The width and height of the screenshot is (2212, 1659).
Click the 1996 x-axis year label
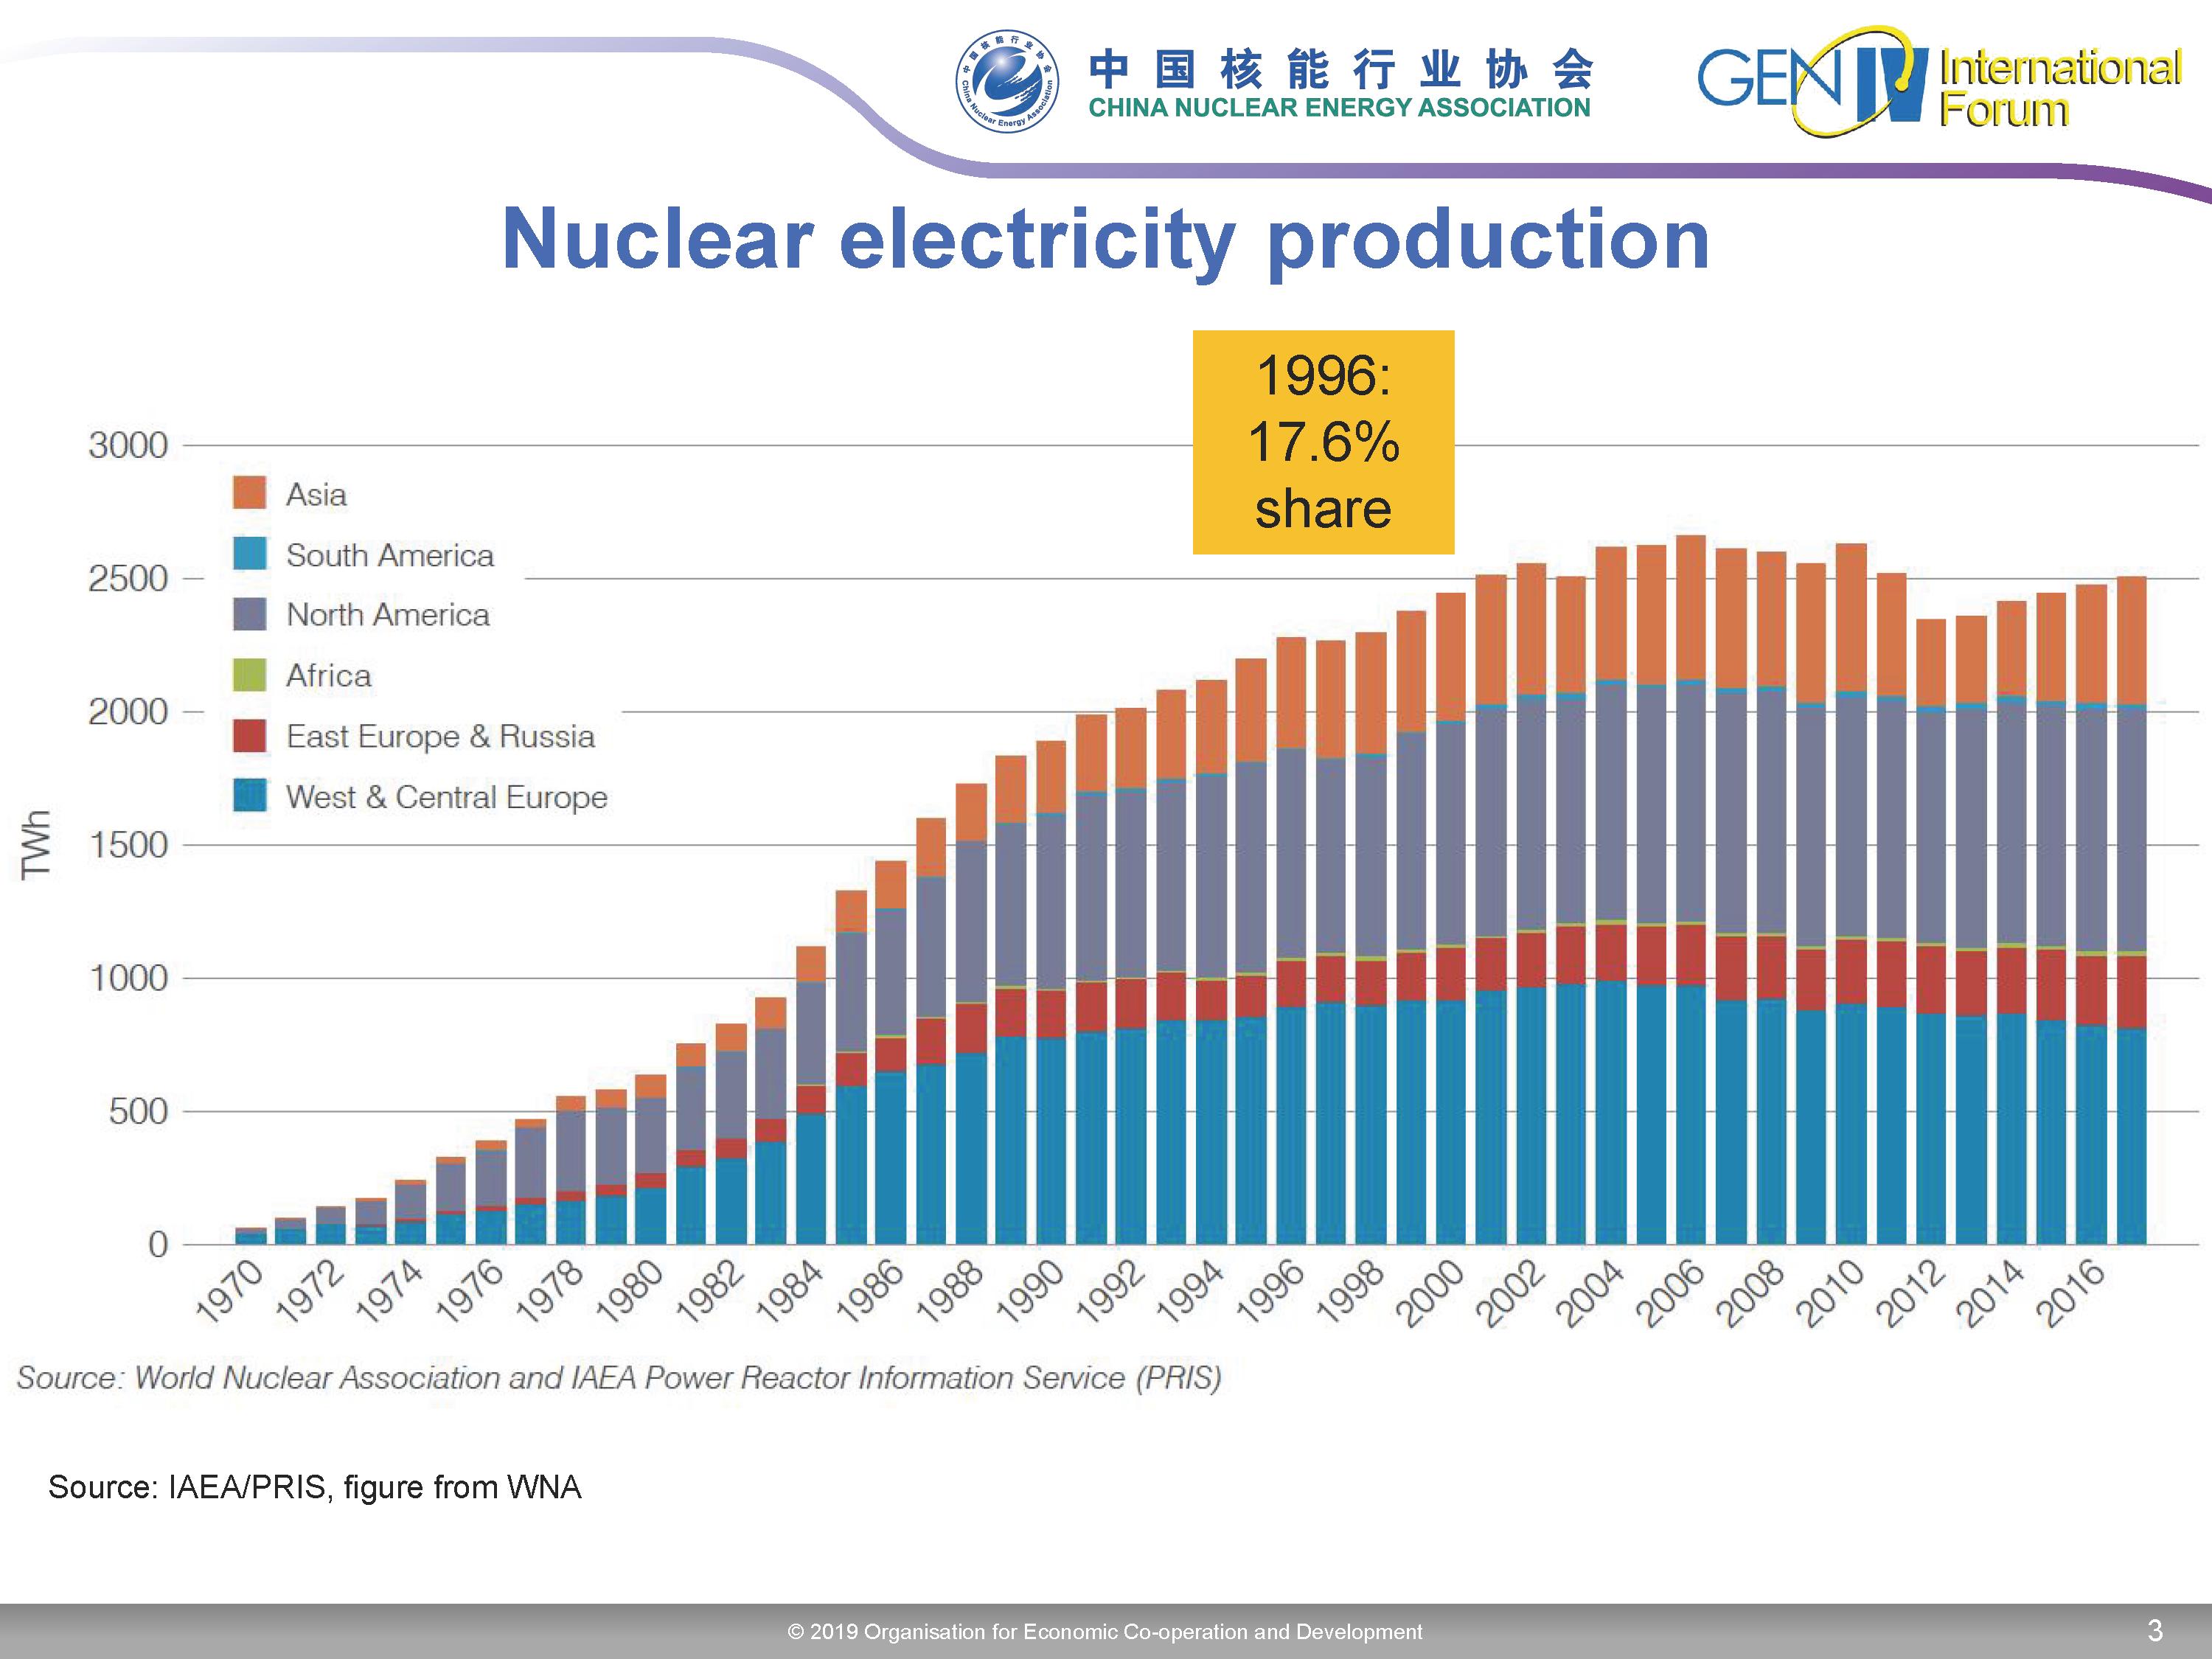click(x=1270, y=1292)
